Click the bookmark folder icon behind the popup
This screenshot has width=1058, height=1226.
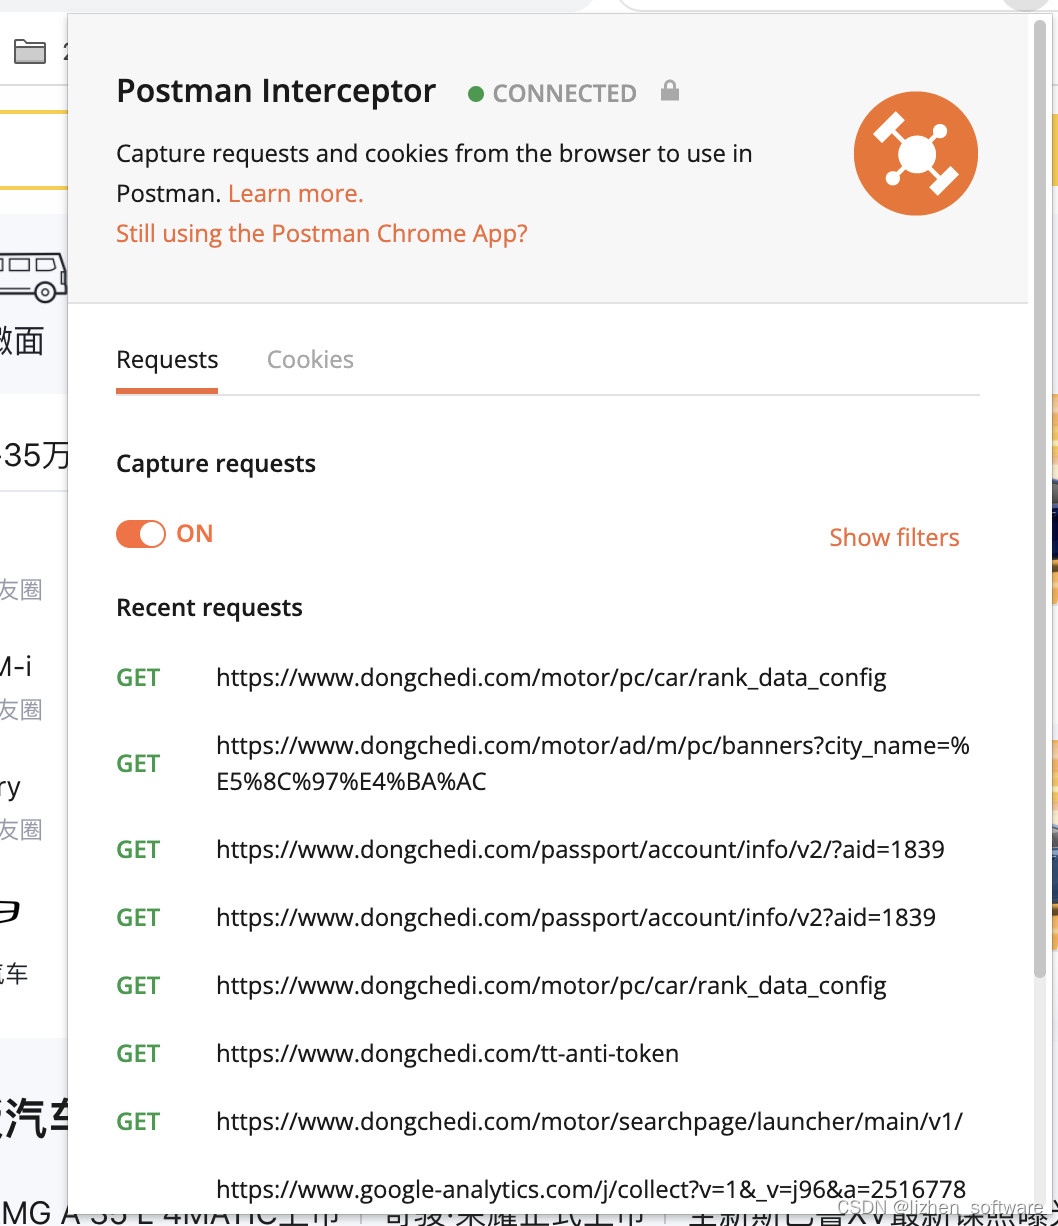click(30, 51)
